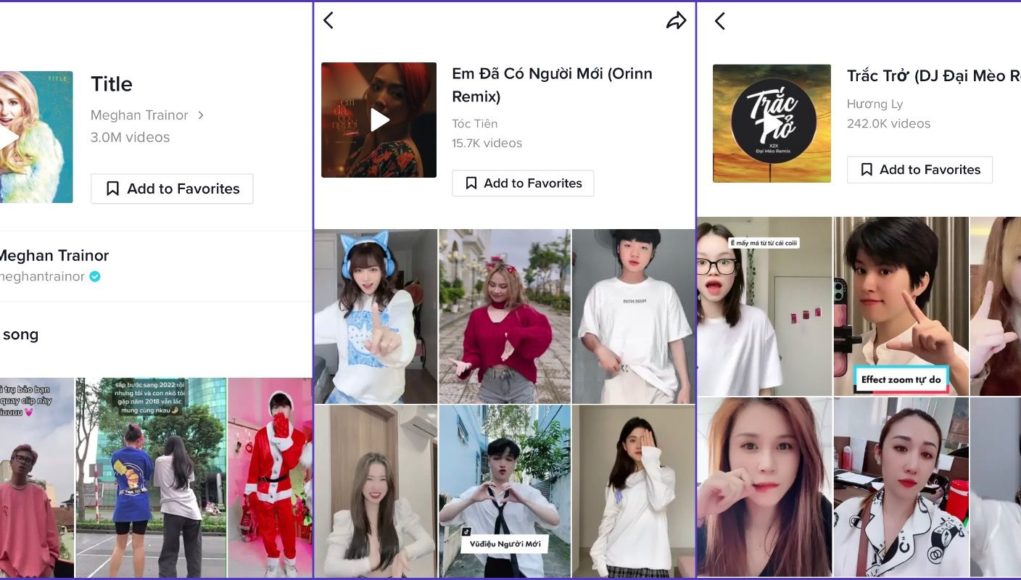This screenshot has width=1021, height=580.
Task: Open video of two people seen from behind
Action: click(151, 478)
